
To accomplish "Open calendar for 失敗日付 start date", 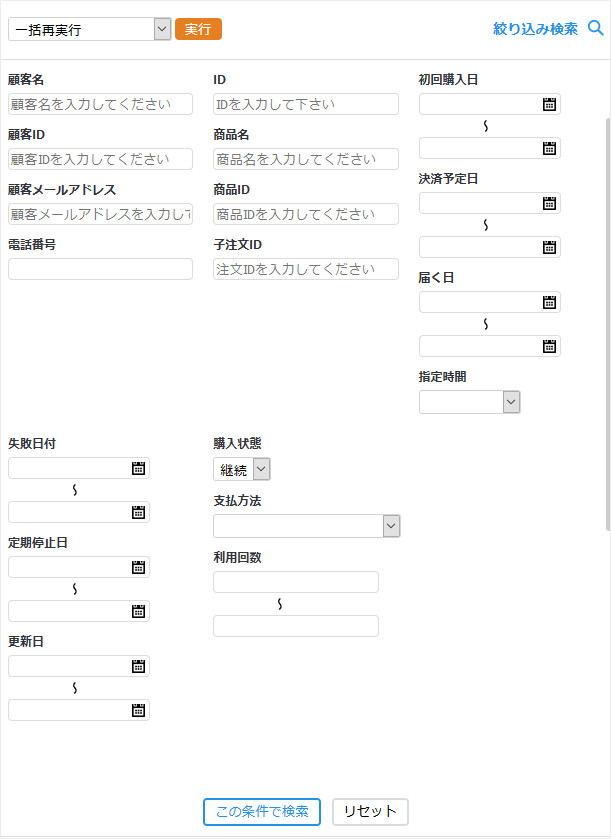I will (x=138, y=468).
